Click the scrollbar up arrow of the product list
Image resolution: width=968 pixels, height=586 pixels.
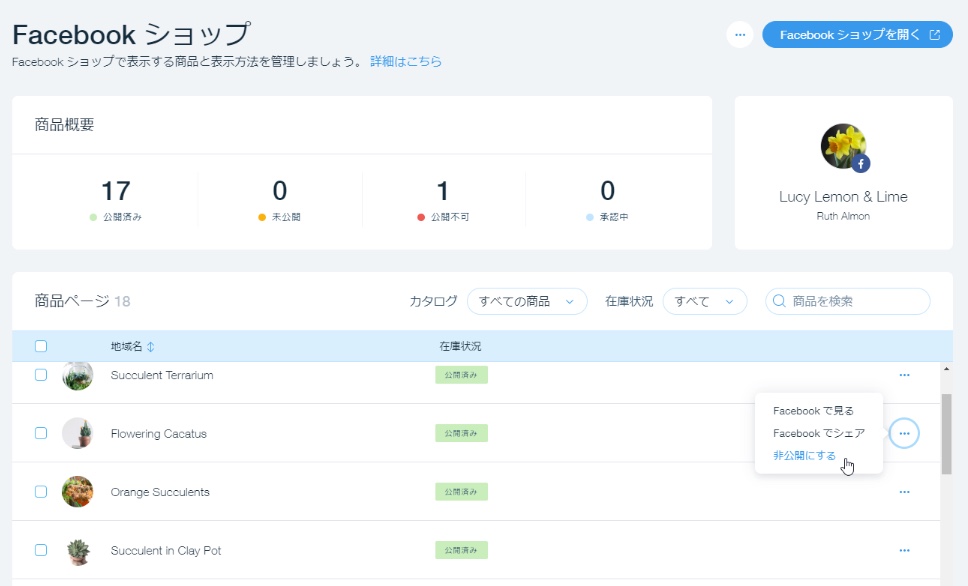click(946, 369)
